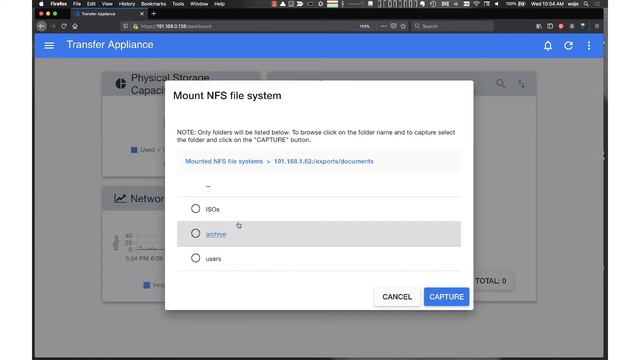
Task: Open the Tools menu
Action: pos(178,4)
